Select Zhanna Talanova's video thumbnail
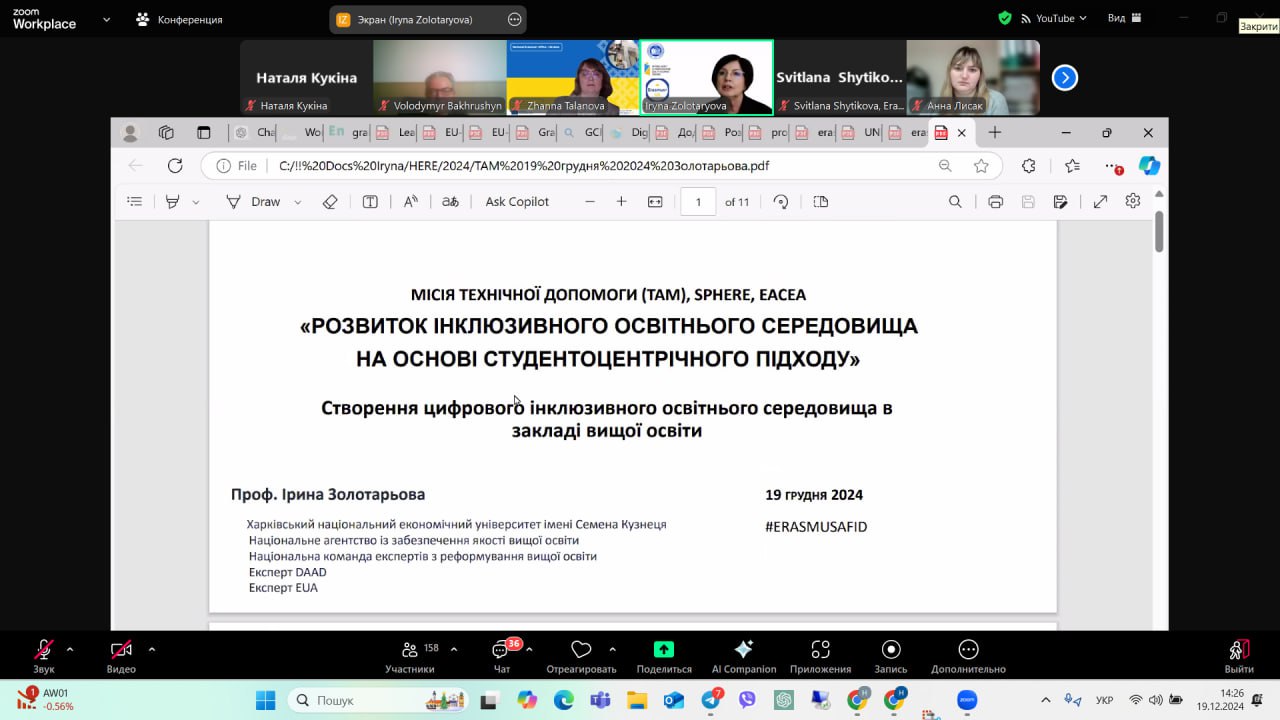This screenshot has width=1280, height=720. pyautogui.click(x=573, y=77)
